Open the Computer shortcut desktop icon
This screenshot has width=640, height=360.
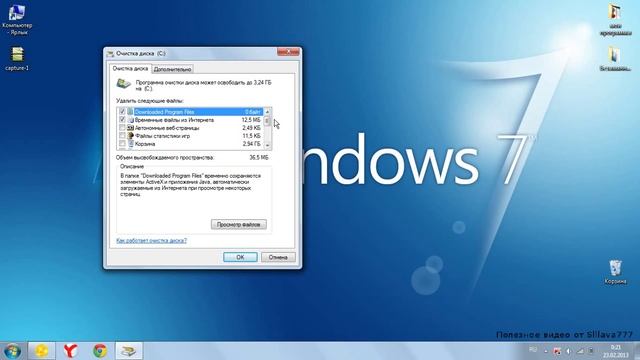click(x=17, y=19)
